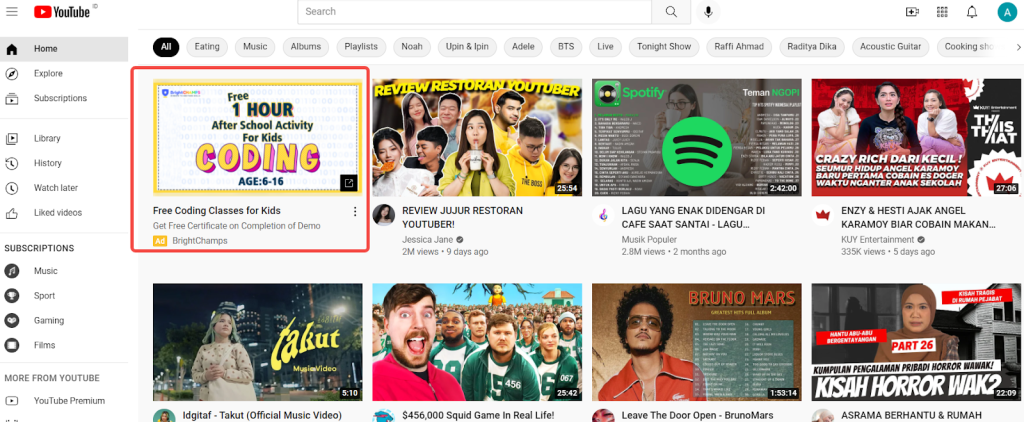Screen dimensions: 1024x422
Task: Play the Takut music video thumbnail
Action: pos(257,342)
